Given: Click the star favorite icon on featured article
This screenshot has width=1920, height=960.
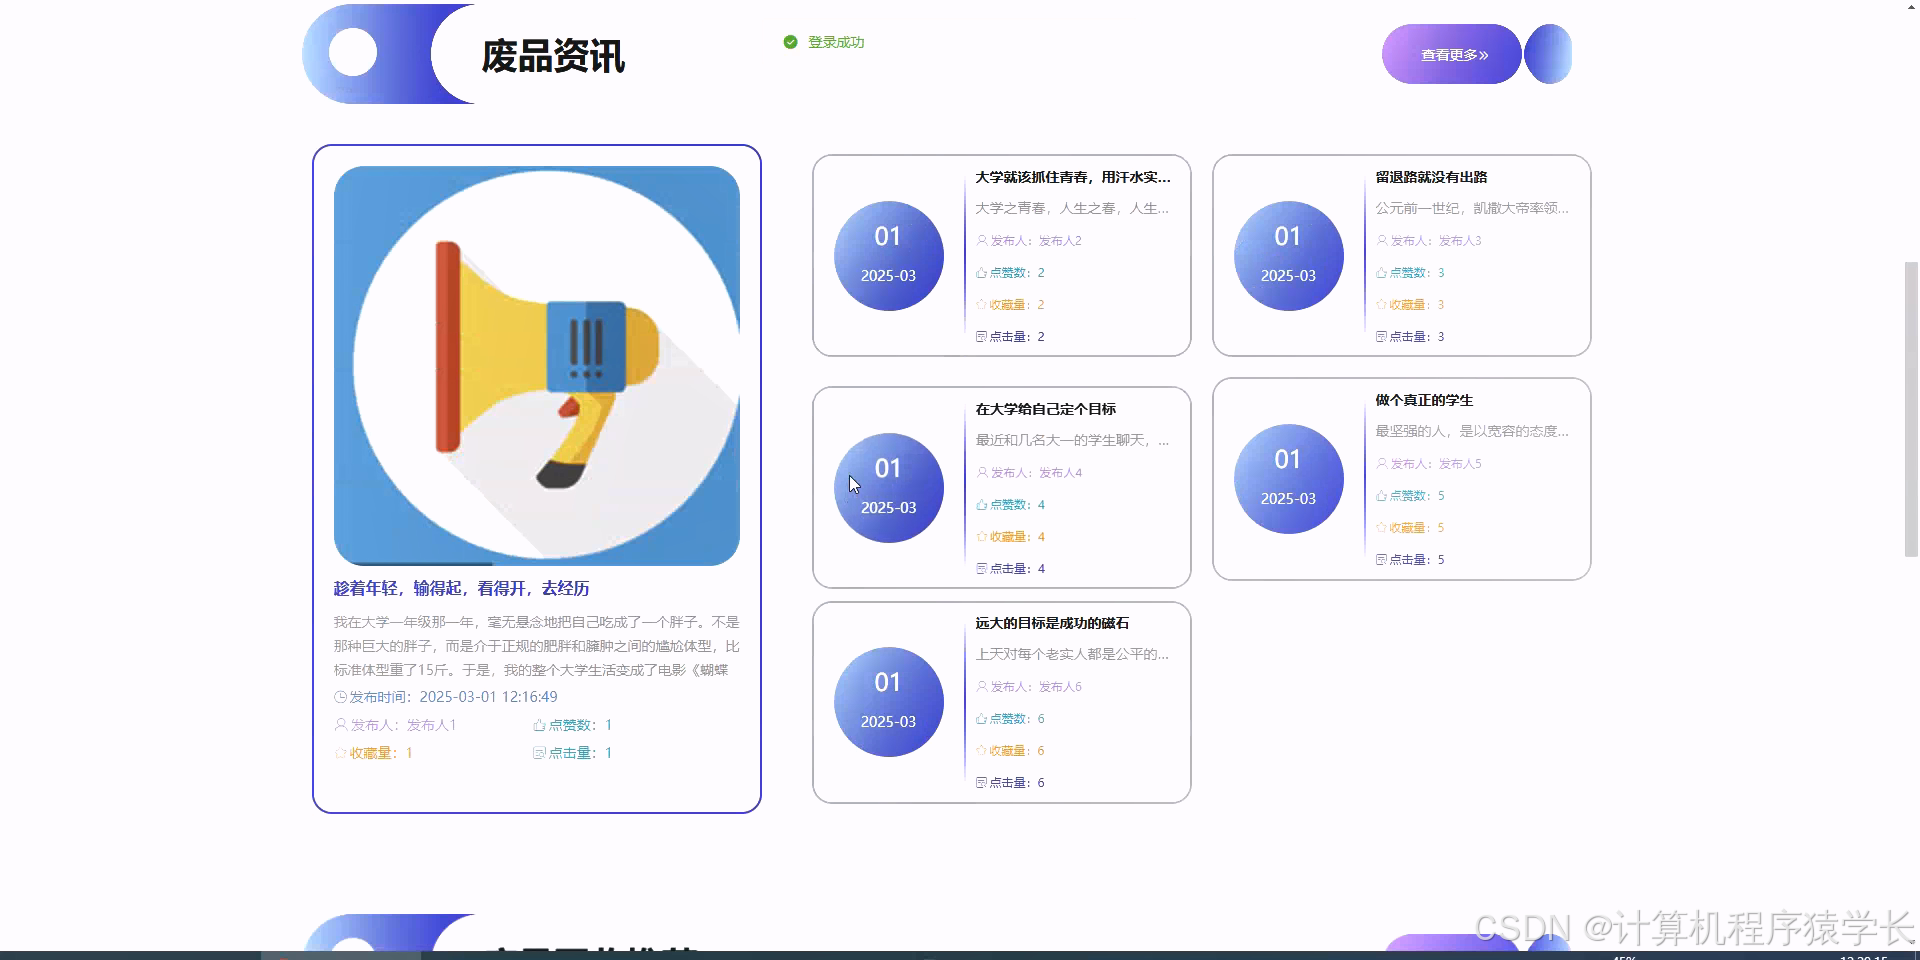Looking at the screenshot, I should (x=339, y=752).
